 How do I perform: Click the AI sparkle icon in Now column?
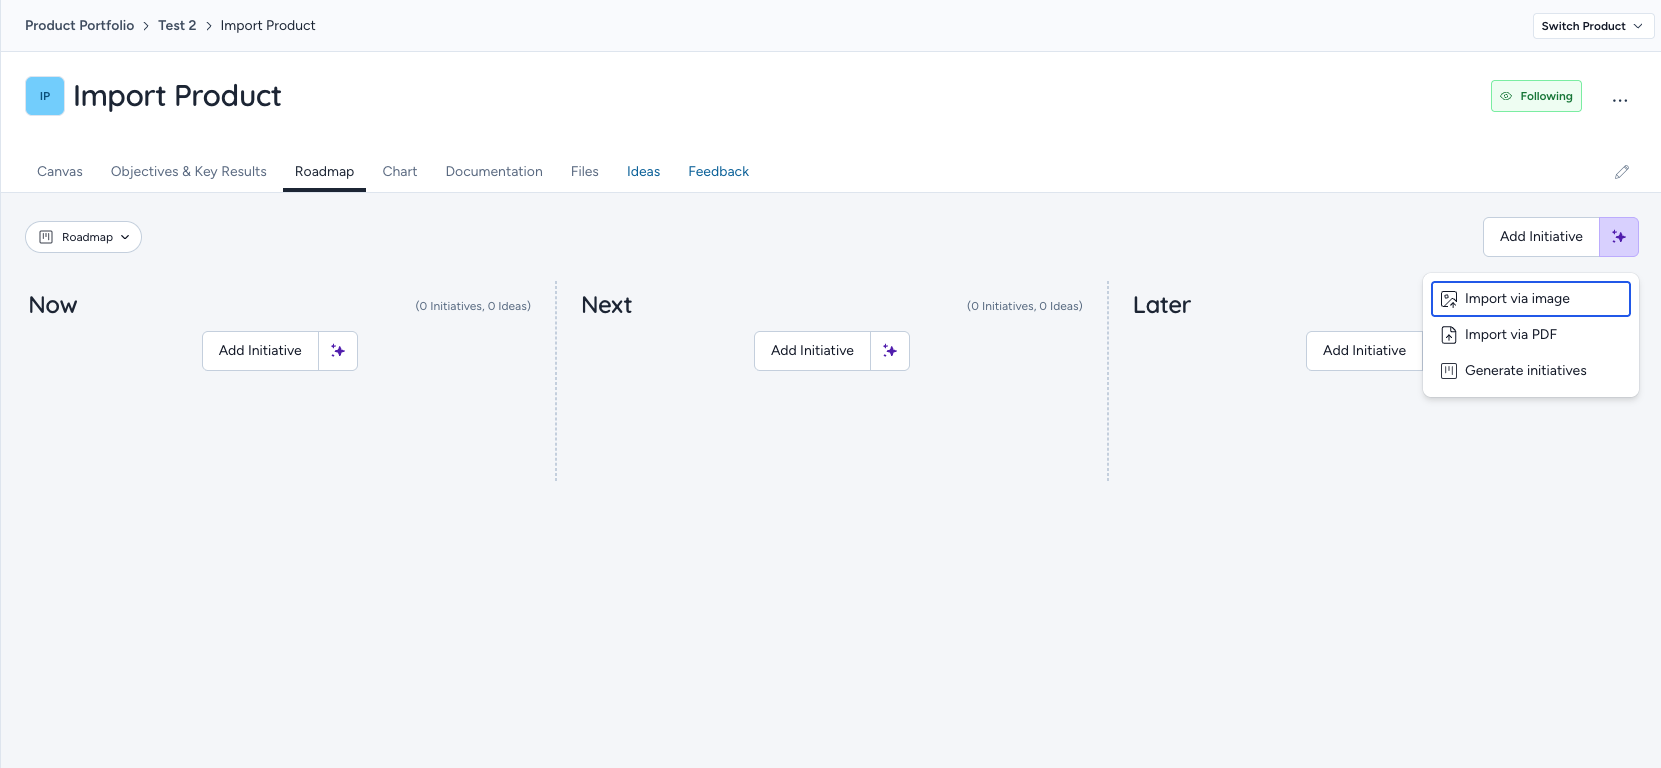tap(338, 351)
